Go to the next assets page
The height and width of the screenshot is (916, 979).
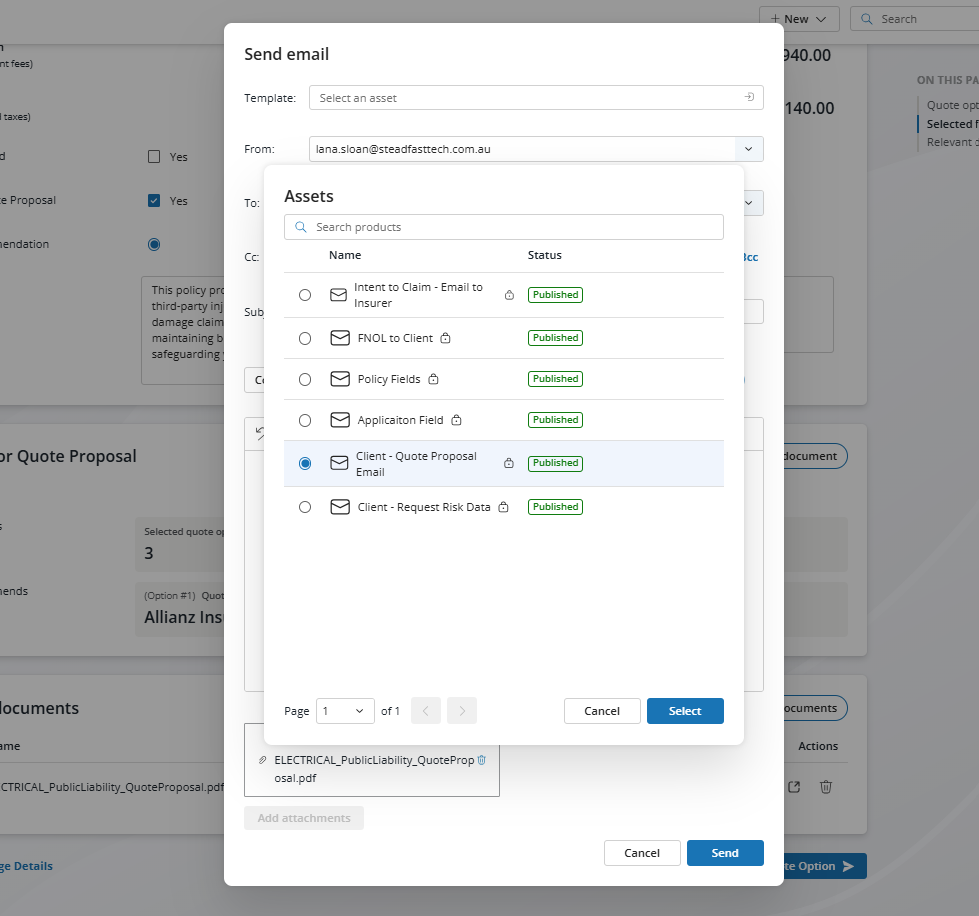(x=462, y=711)
